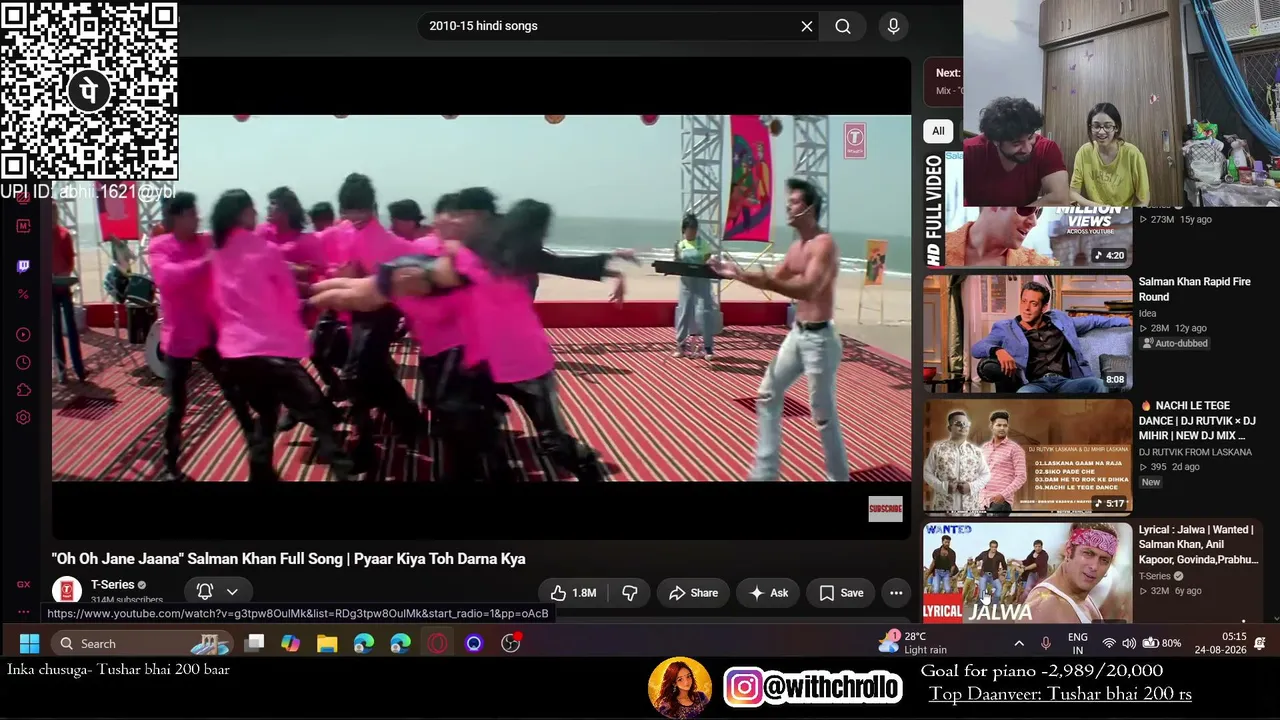This screenshot has width=1280, height=720.
Task: Switch to Opera GX on the taskbar
Action: (x=437, y=644)
